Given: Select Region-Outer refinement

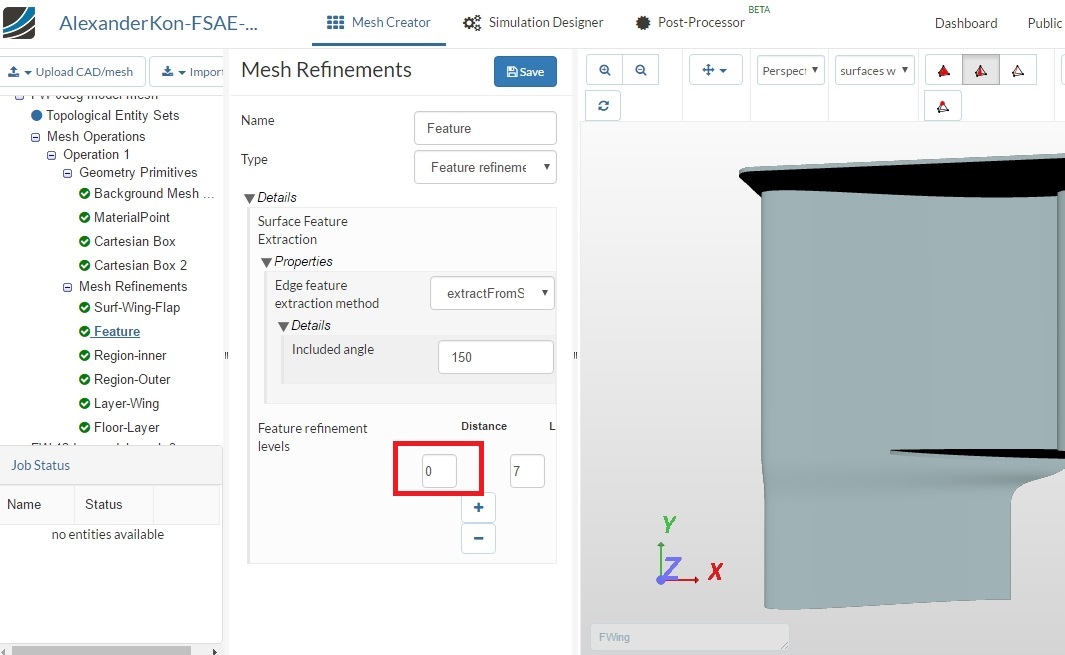Looking at the screenshot, I should click(132, 379).
